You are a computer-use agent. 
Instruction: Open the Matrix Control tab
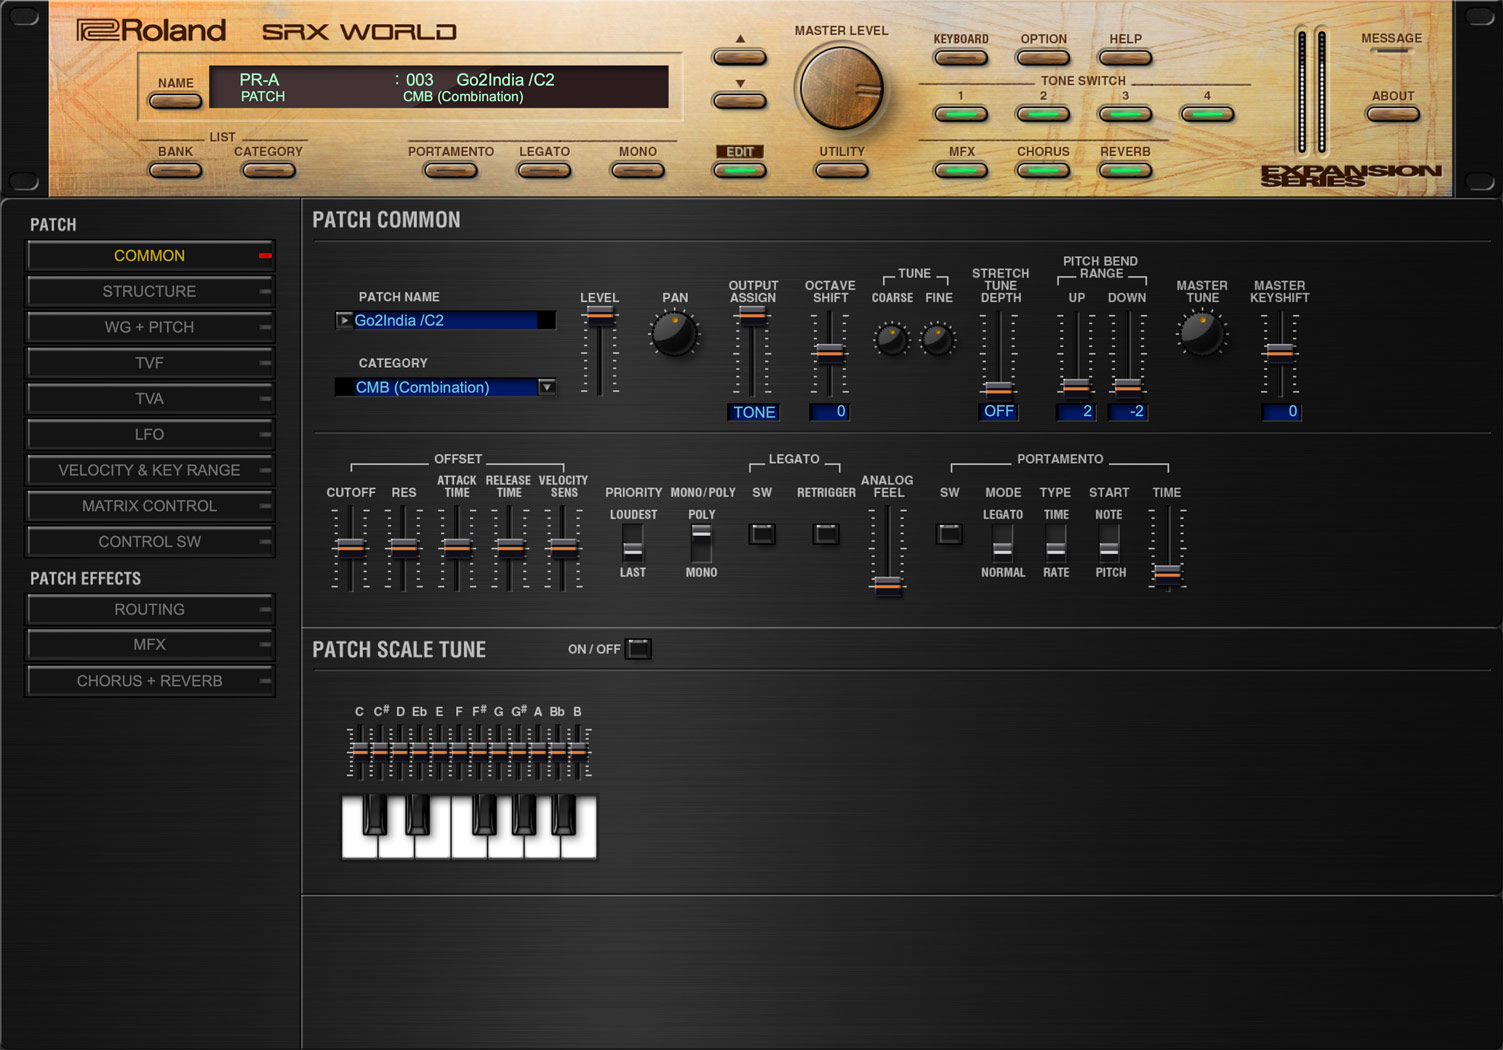coord(150,506)
